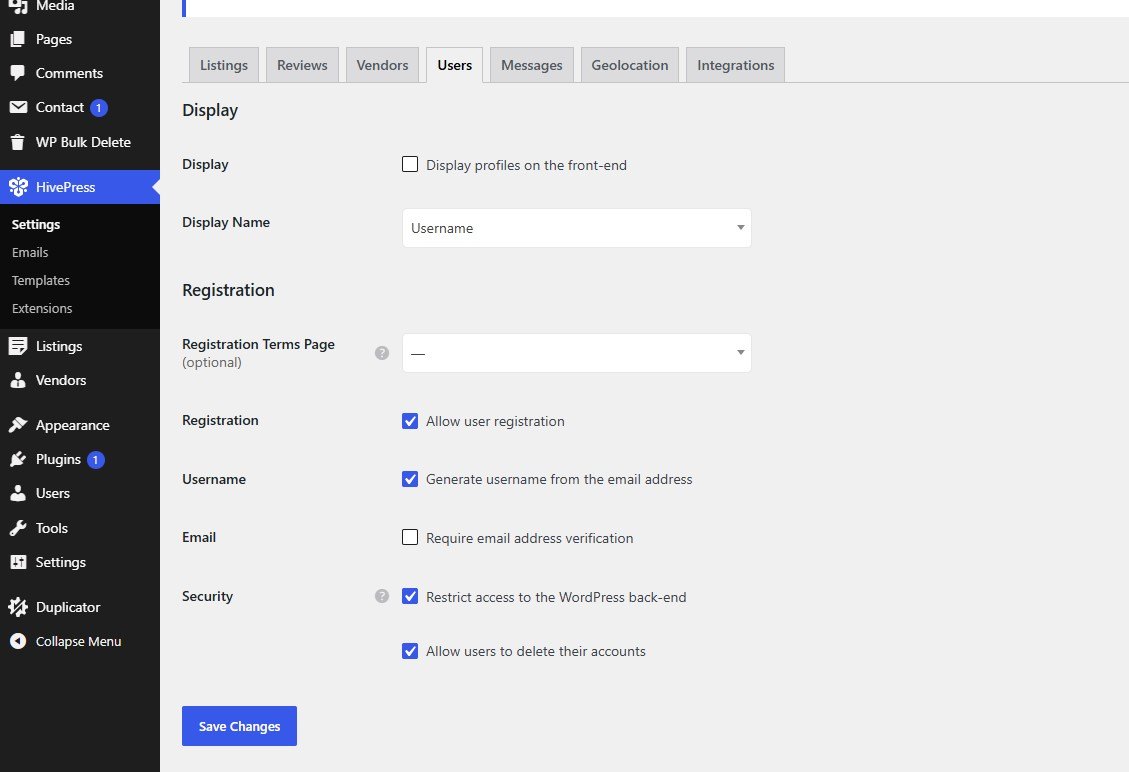The width and height of the screenshot is (1129, 772).
Task: Uncheck Generate username from the email address
Action: pyautogui.click(x=410, y=479)
